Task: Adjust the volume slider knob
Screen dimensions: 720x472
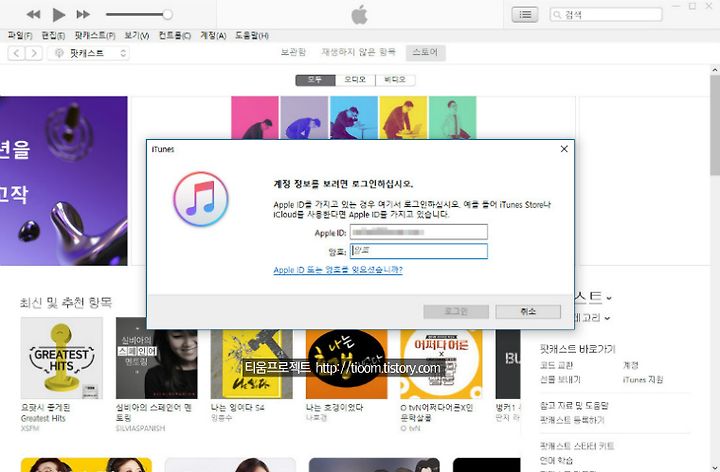Action: (x=168, y=14)
